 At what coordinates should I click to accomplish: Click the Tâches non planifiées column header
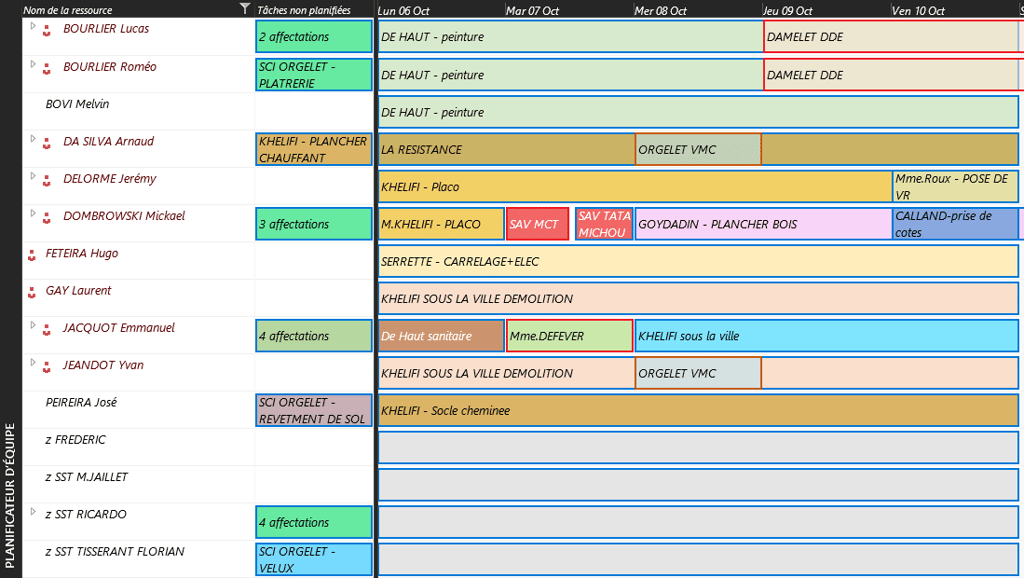304,10
